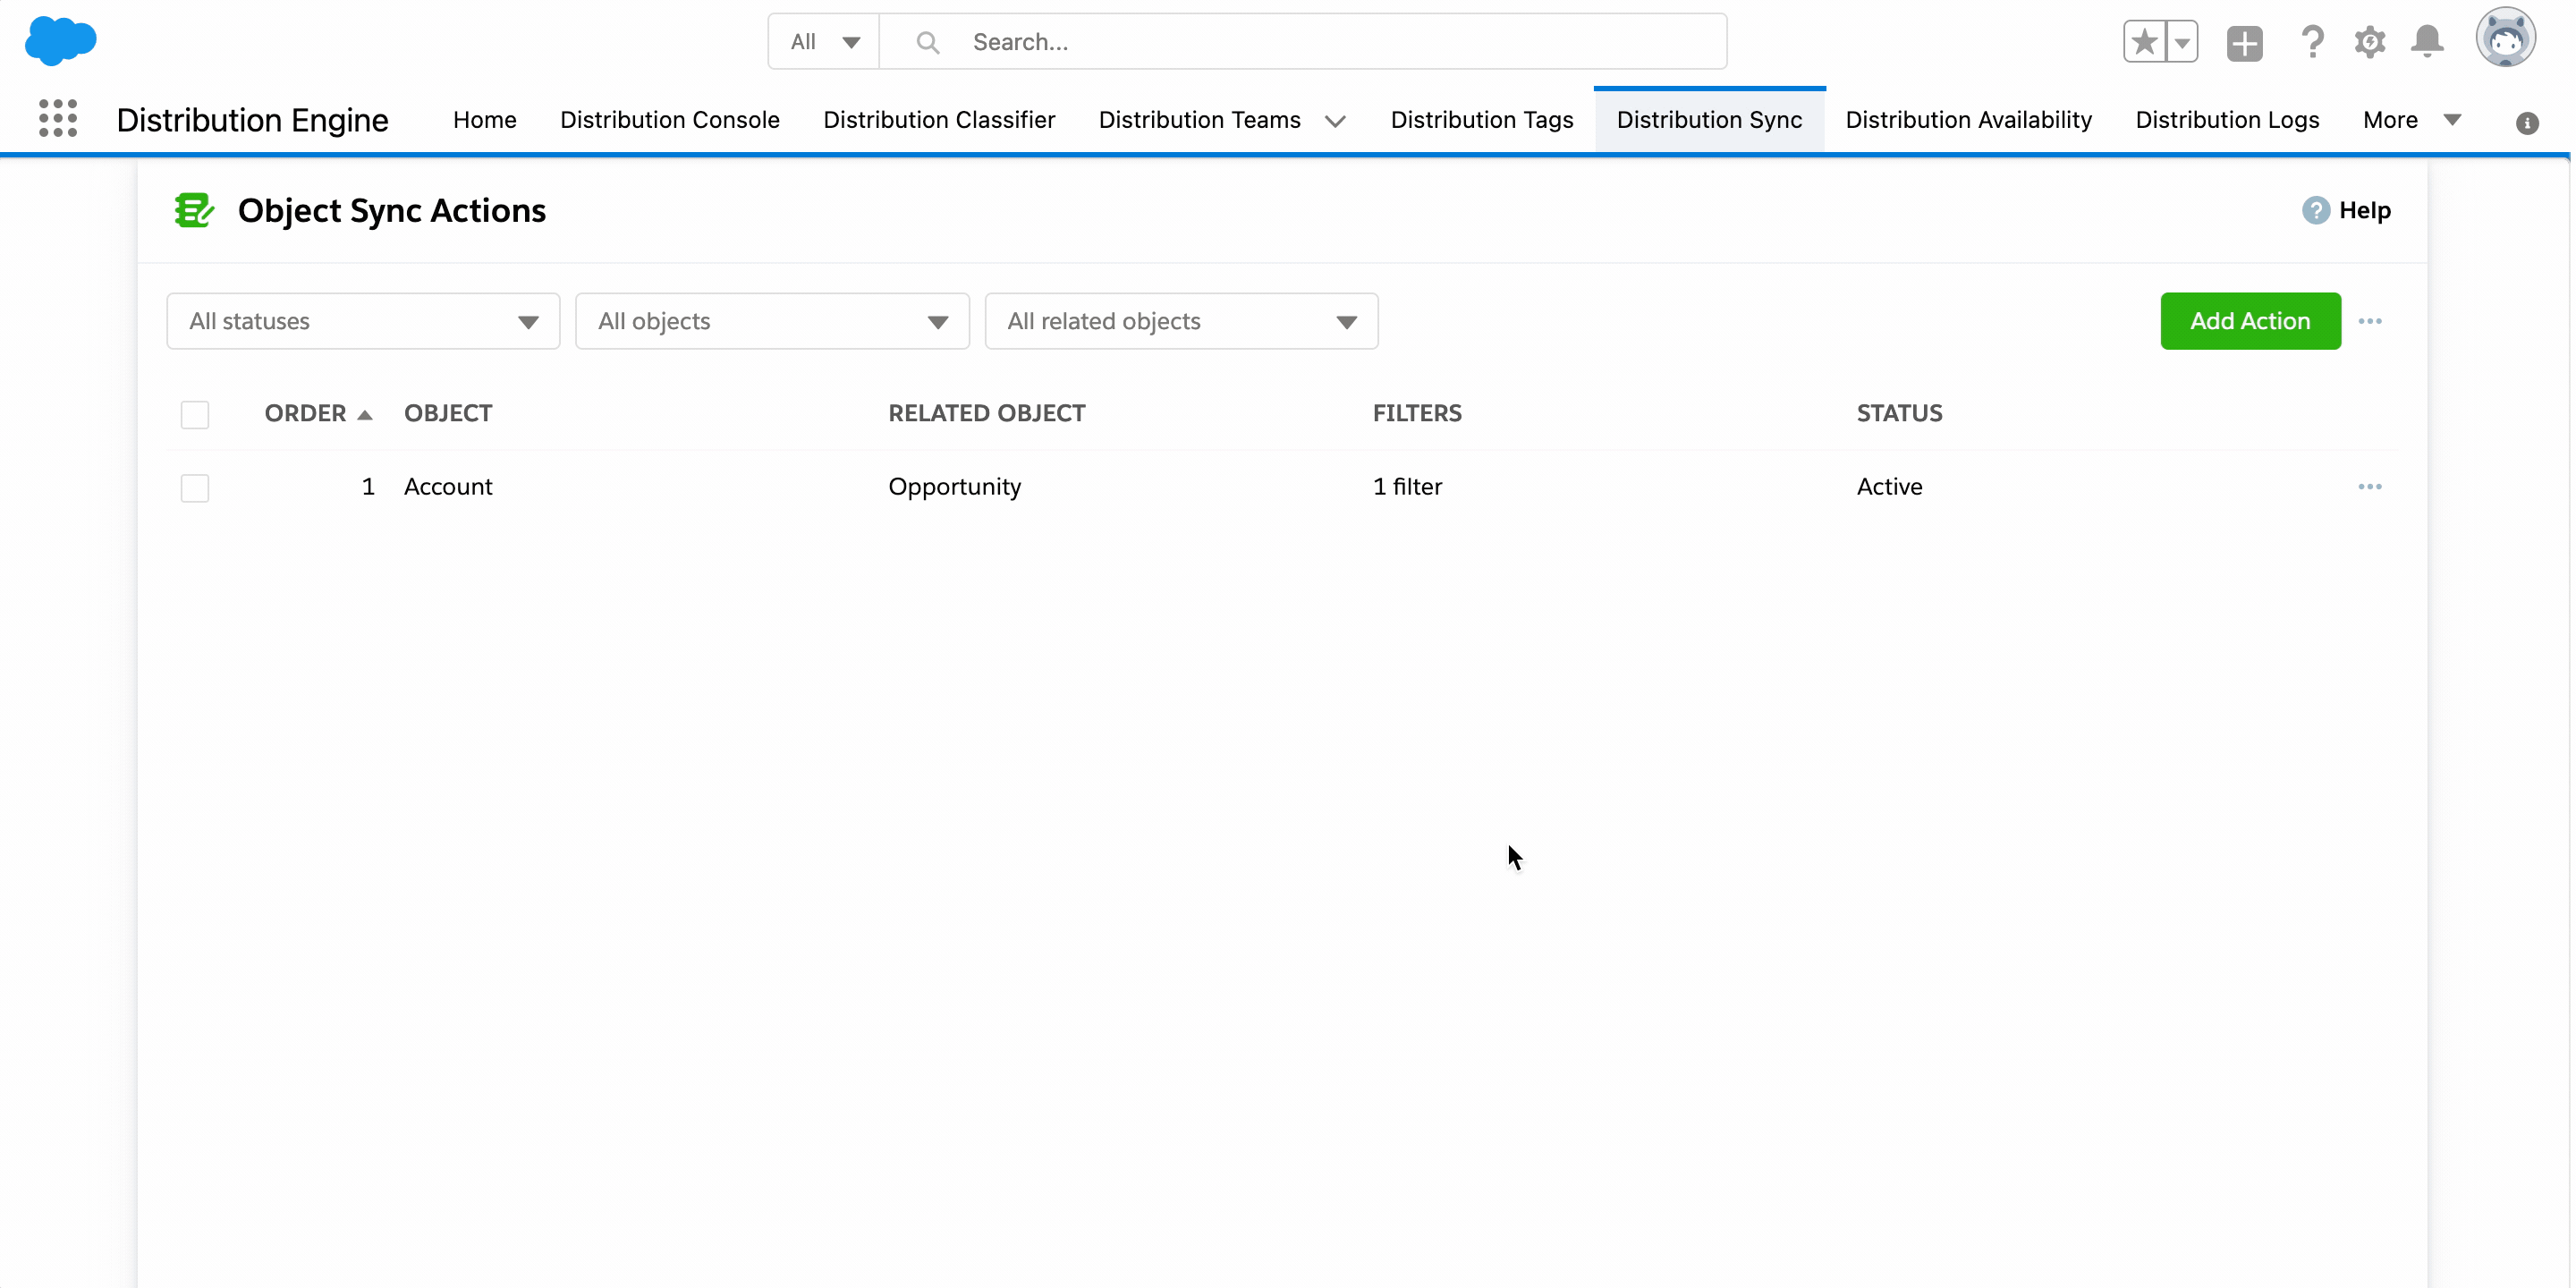Open the Distribution Logs tab
The image size is (2576, 1288).
[x=2227, y=120]
